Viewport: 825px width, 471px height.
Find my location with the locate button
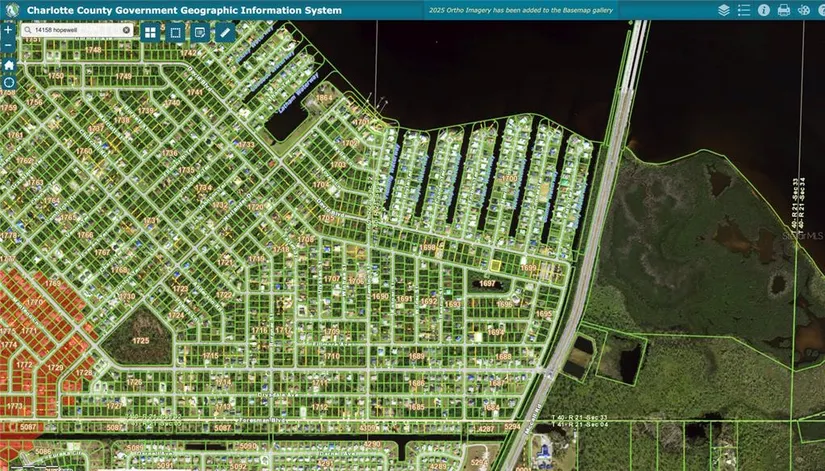coord(9,82)
